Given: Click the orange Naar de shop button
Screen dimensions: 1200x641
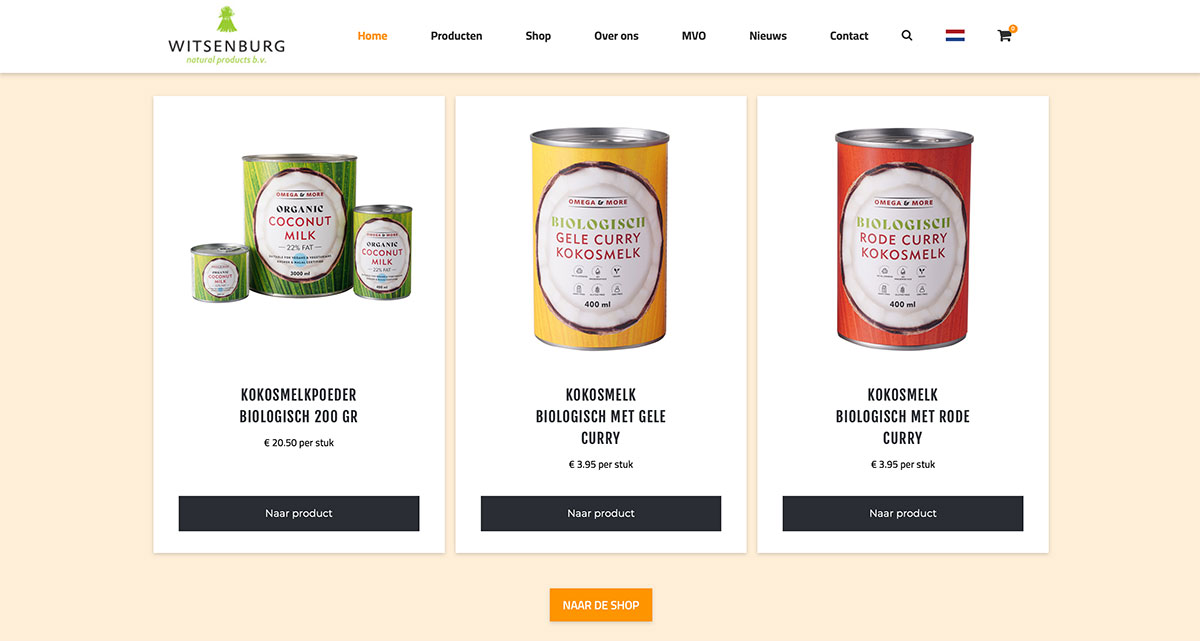Looking at the screenshot, I should click(601, 605).
